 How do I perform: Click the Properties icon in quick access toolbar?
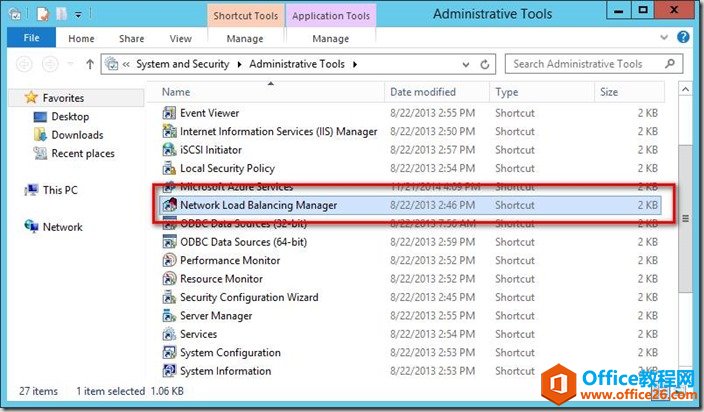pyautogui.click(x=43, y=14)
